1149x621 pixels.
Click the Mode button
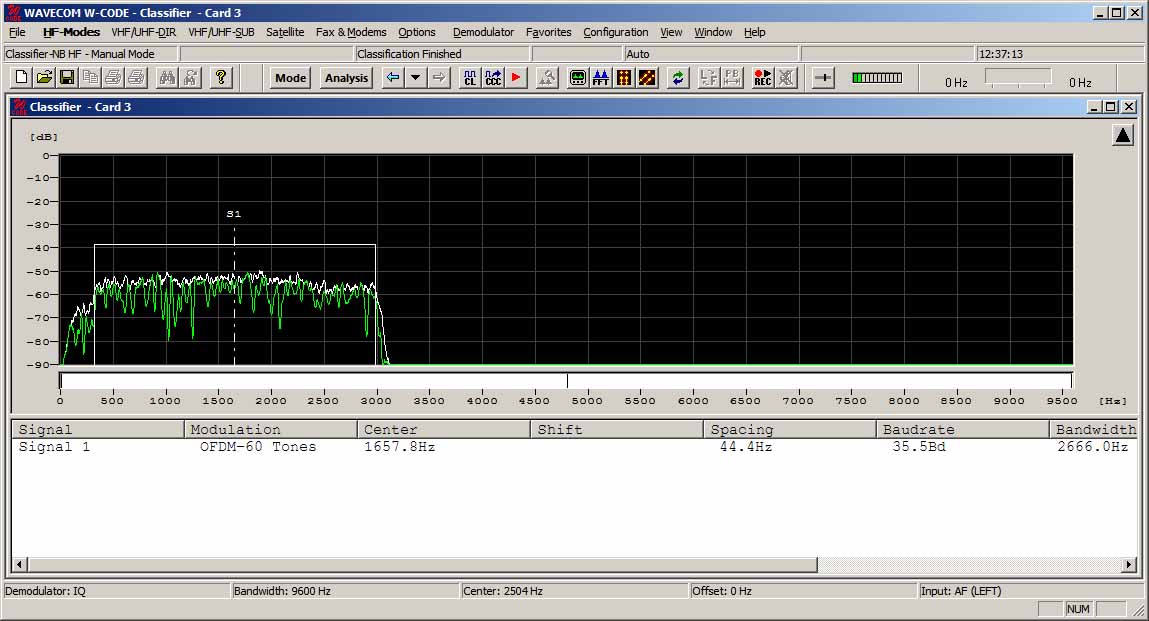[x=291, y=78]
